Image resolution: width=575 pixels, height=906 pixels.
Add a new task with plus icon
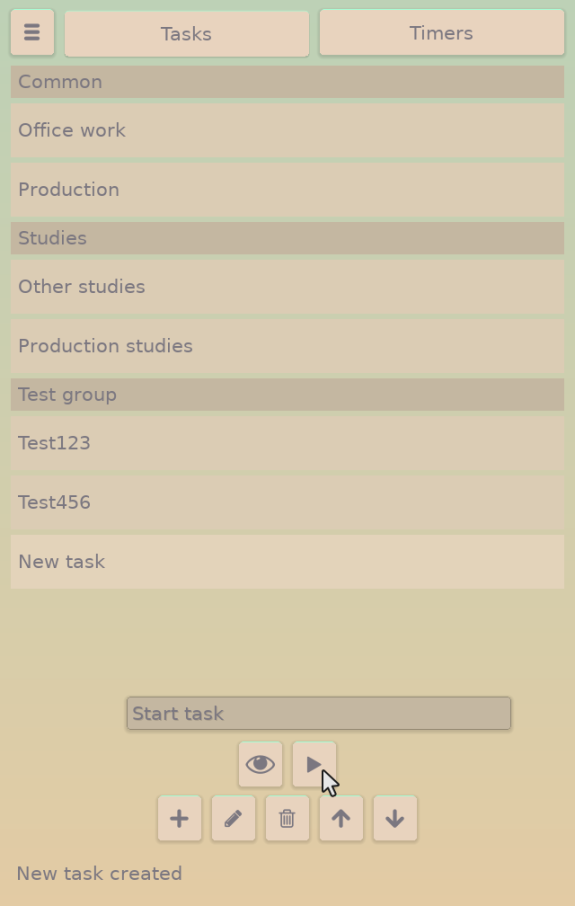point(179,818)
